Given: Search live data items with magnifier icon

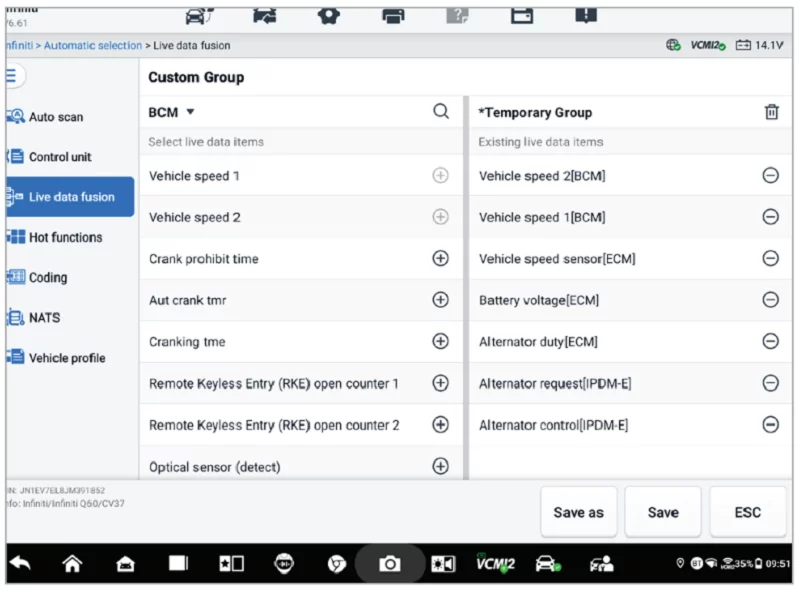Looking at the screenshot, I should pyautogui.click(x=441, y=112).
